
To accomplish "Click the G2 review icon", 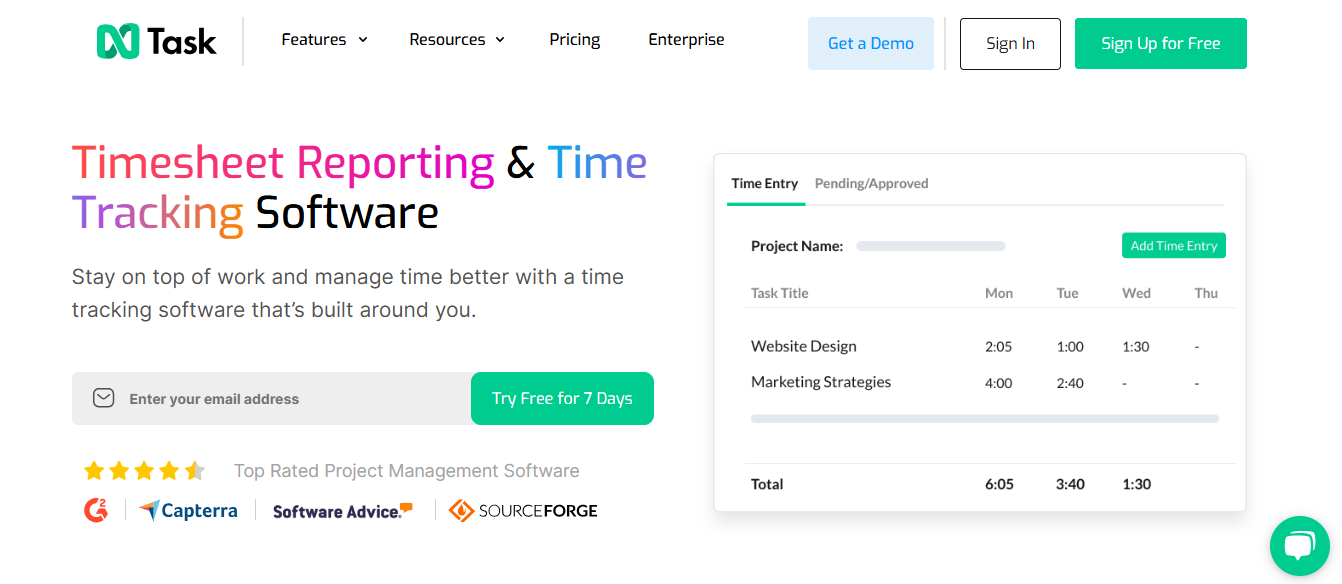I will tap(95, 510).
